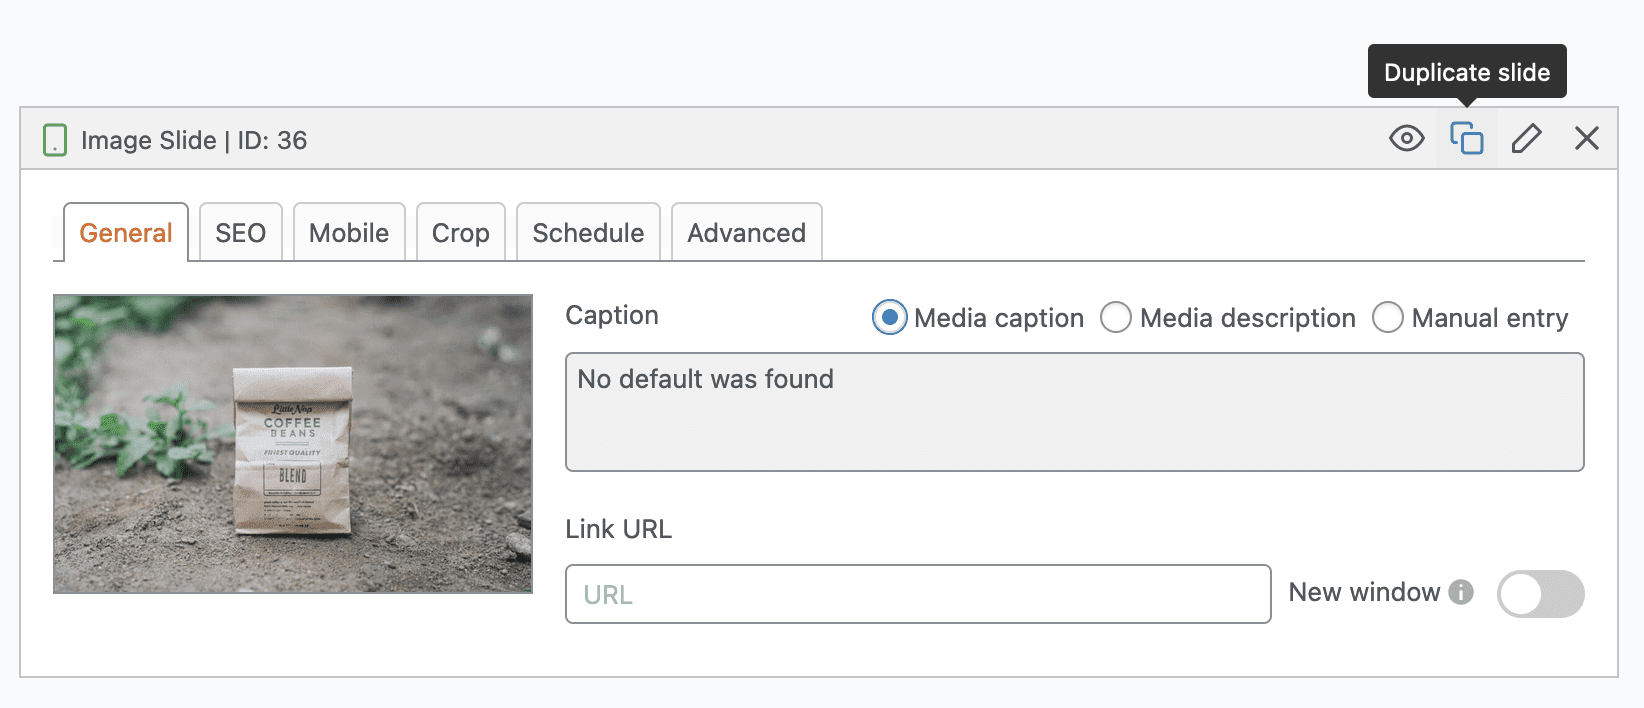Select the Media caption radio option
The width and height of the screenshot is (1644, 708).
(x=889, y=318)
